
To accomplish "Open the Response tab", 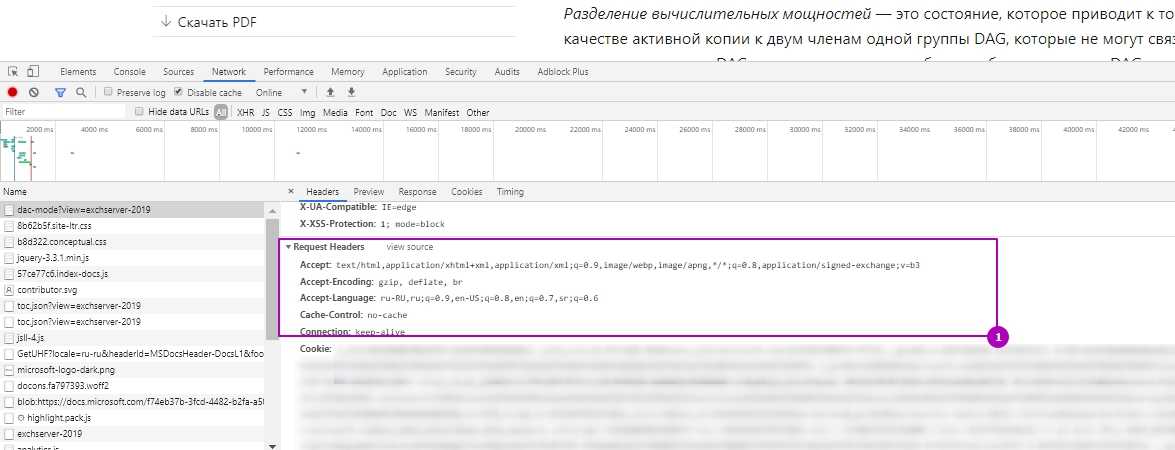I will (x=417, y=192).
